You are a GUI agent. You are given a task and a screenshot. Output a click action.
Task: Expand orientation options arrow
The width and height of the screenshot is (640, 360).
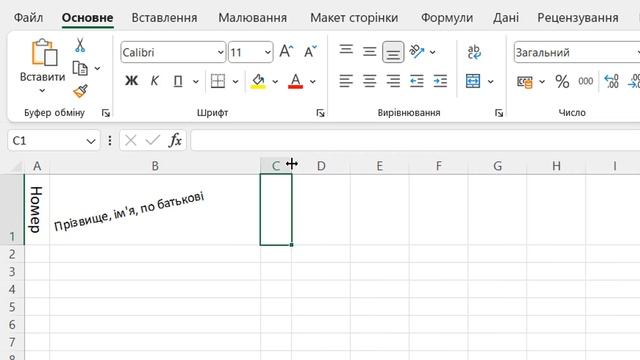[x=432, y=52]
